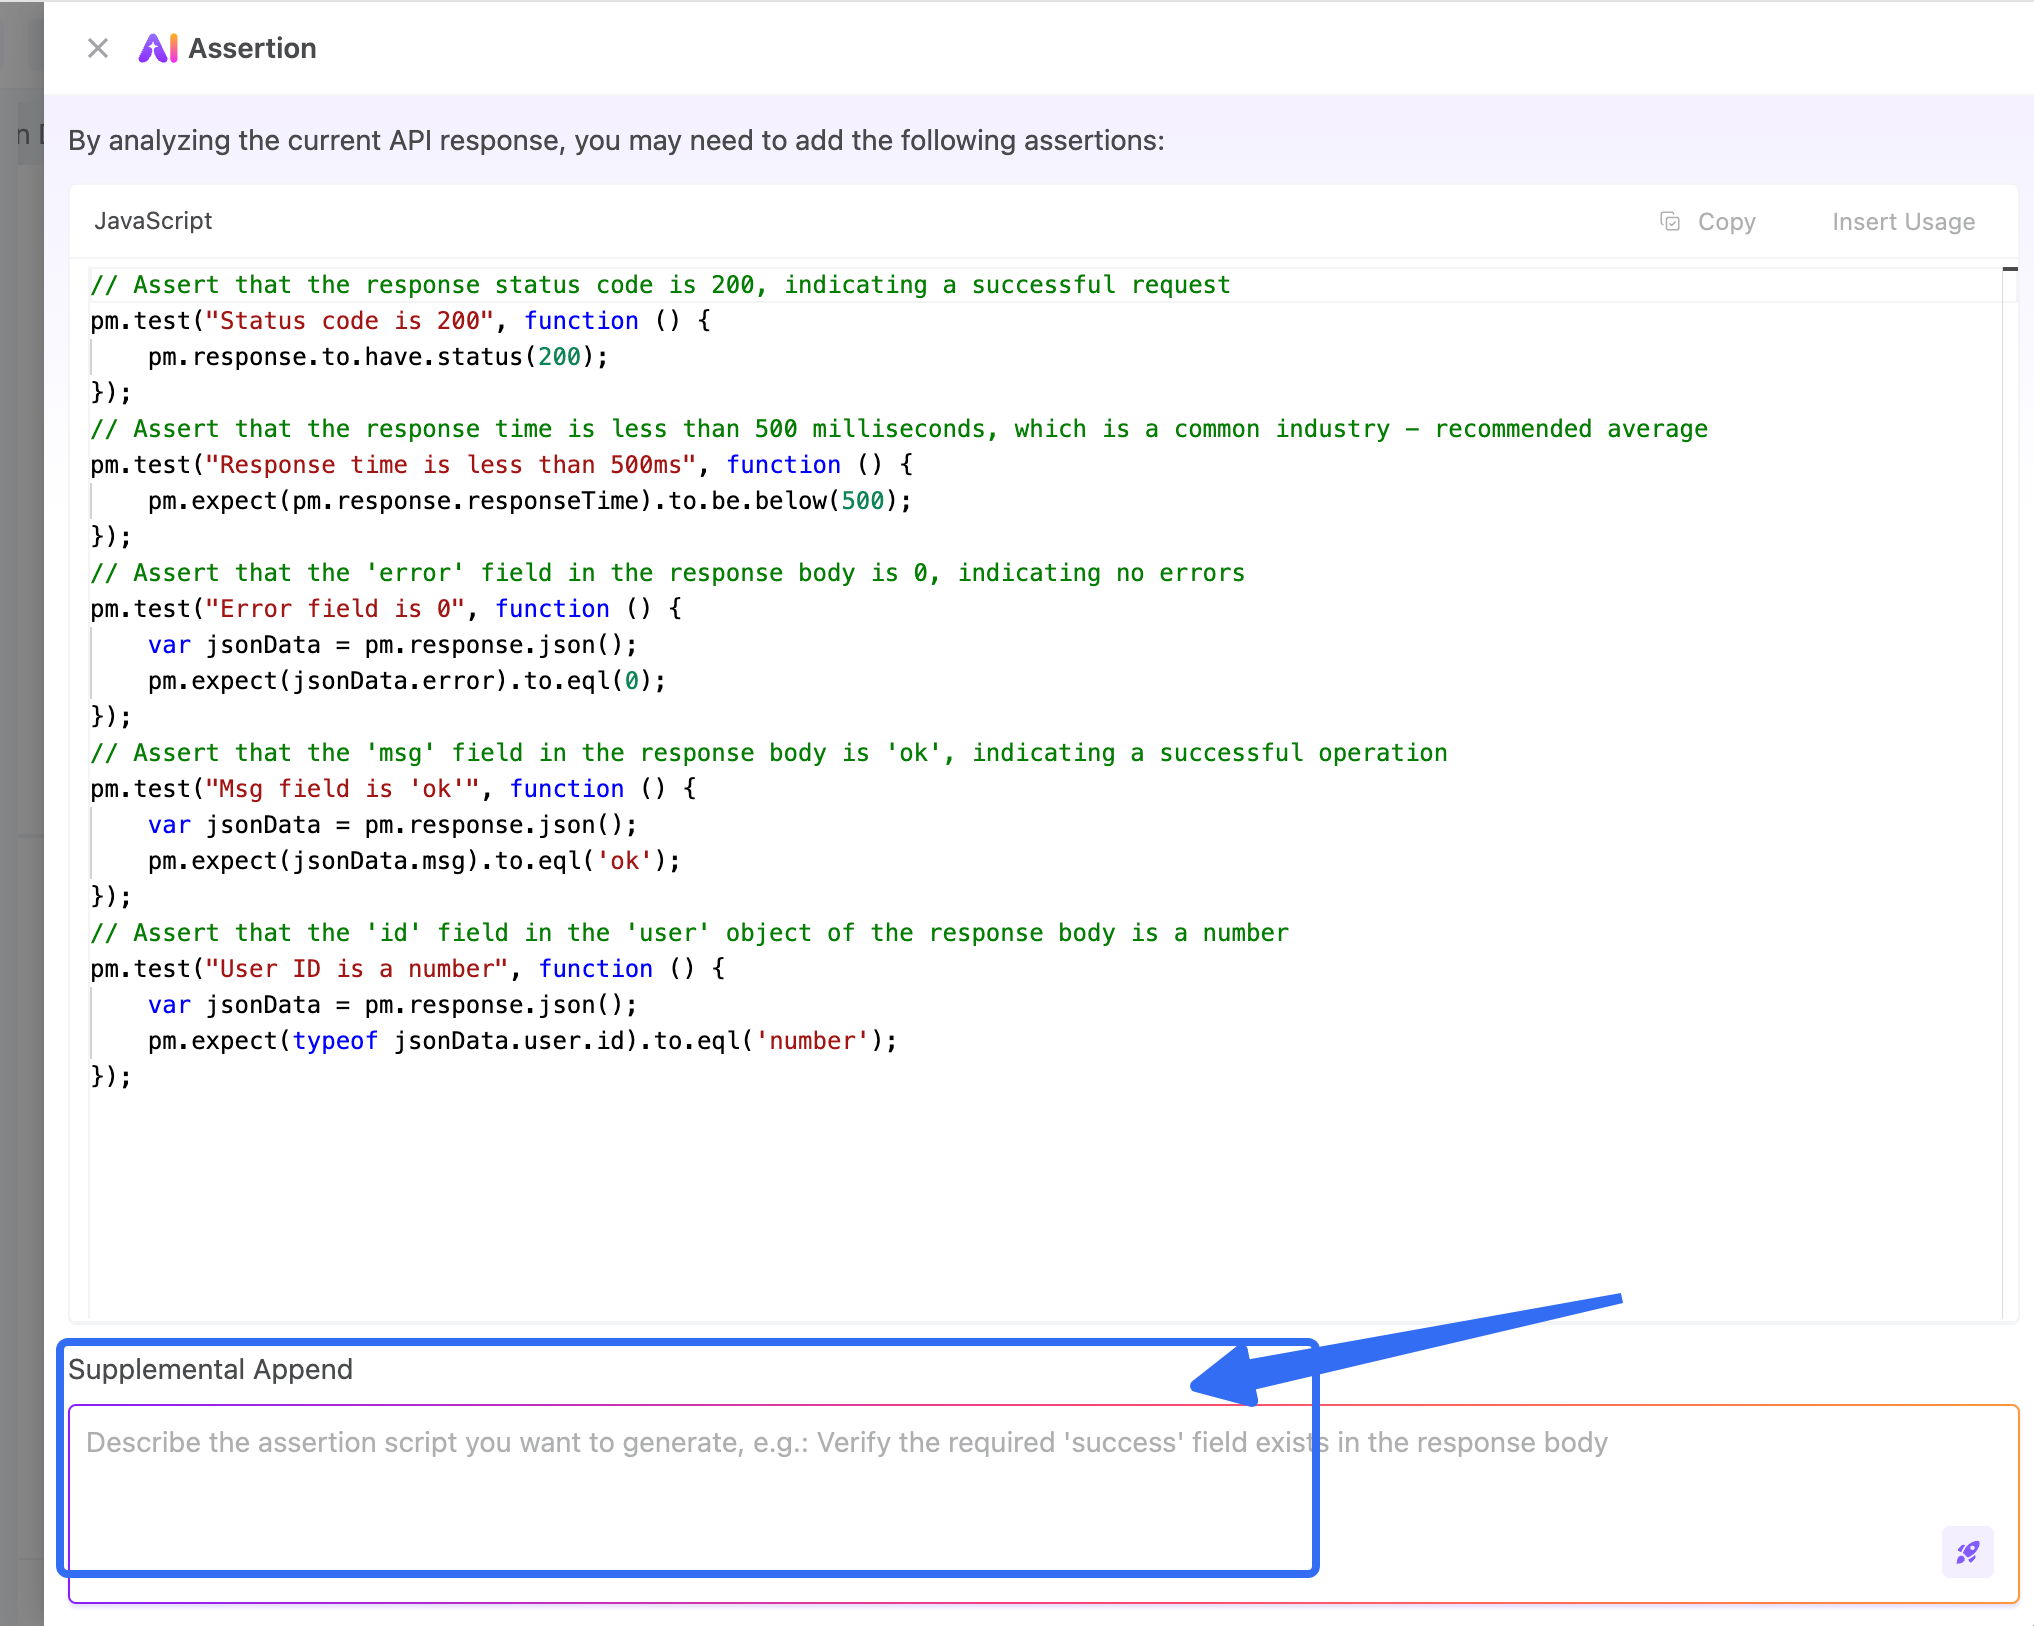Click the "Msg field is 'ok'" test line
The height and width of the screenshot is (1626, 2034).
click(393, 789)
